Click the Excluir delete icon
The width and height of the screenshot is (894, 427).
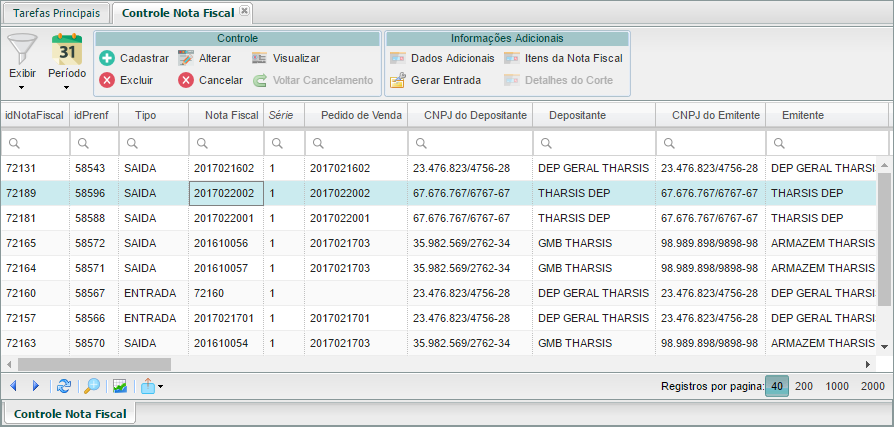pos(107,80)
